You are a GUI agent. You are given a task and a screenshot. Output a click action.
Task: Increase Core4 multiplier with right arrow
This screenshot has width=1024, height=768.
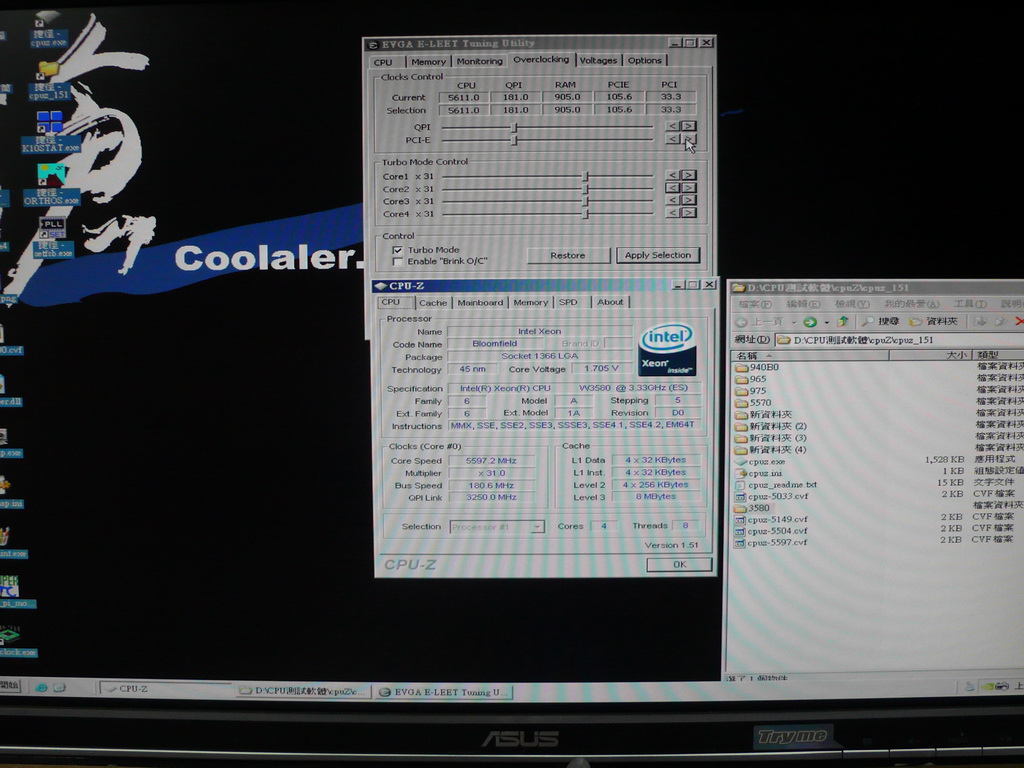point(689,213)
